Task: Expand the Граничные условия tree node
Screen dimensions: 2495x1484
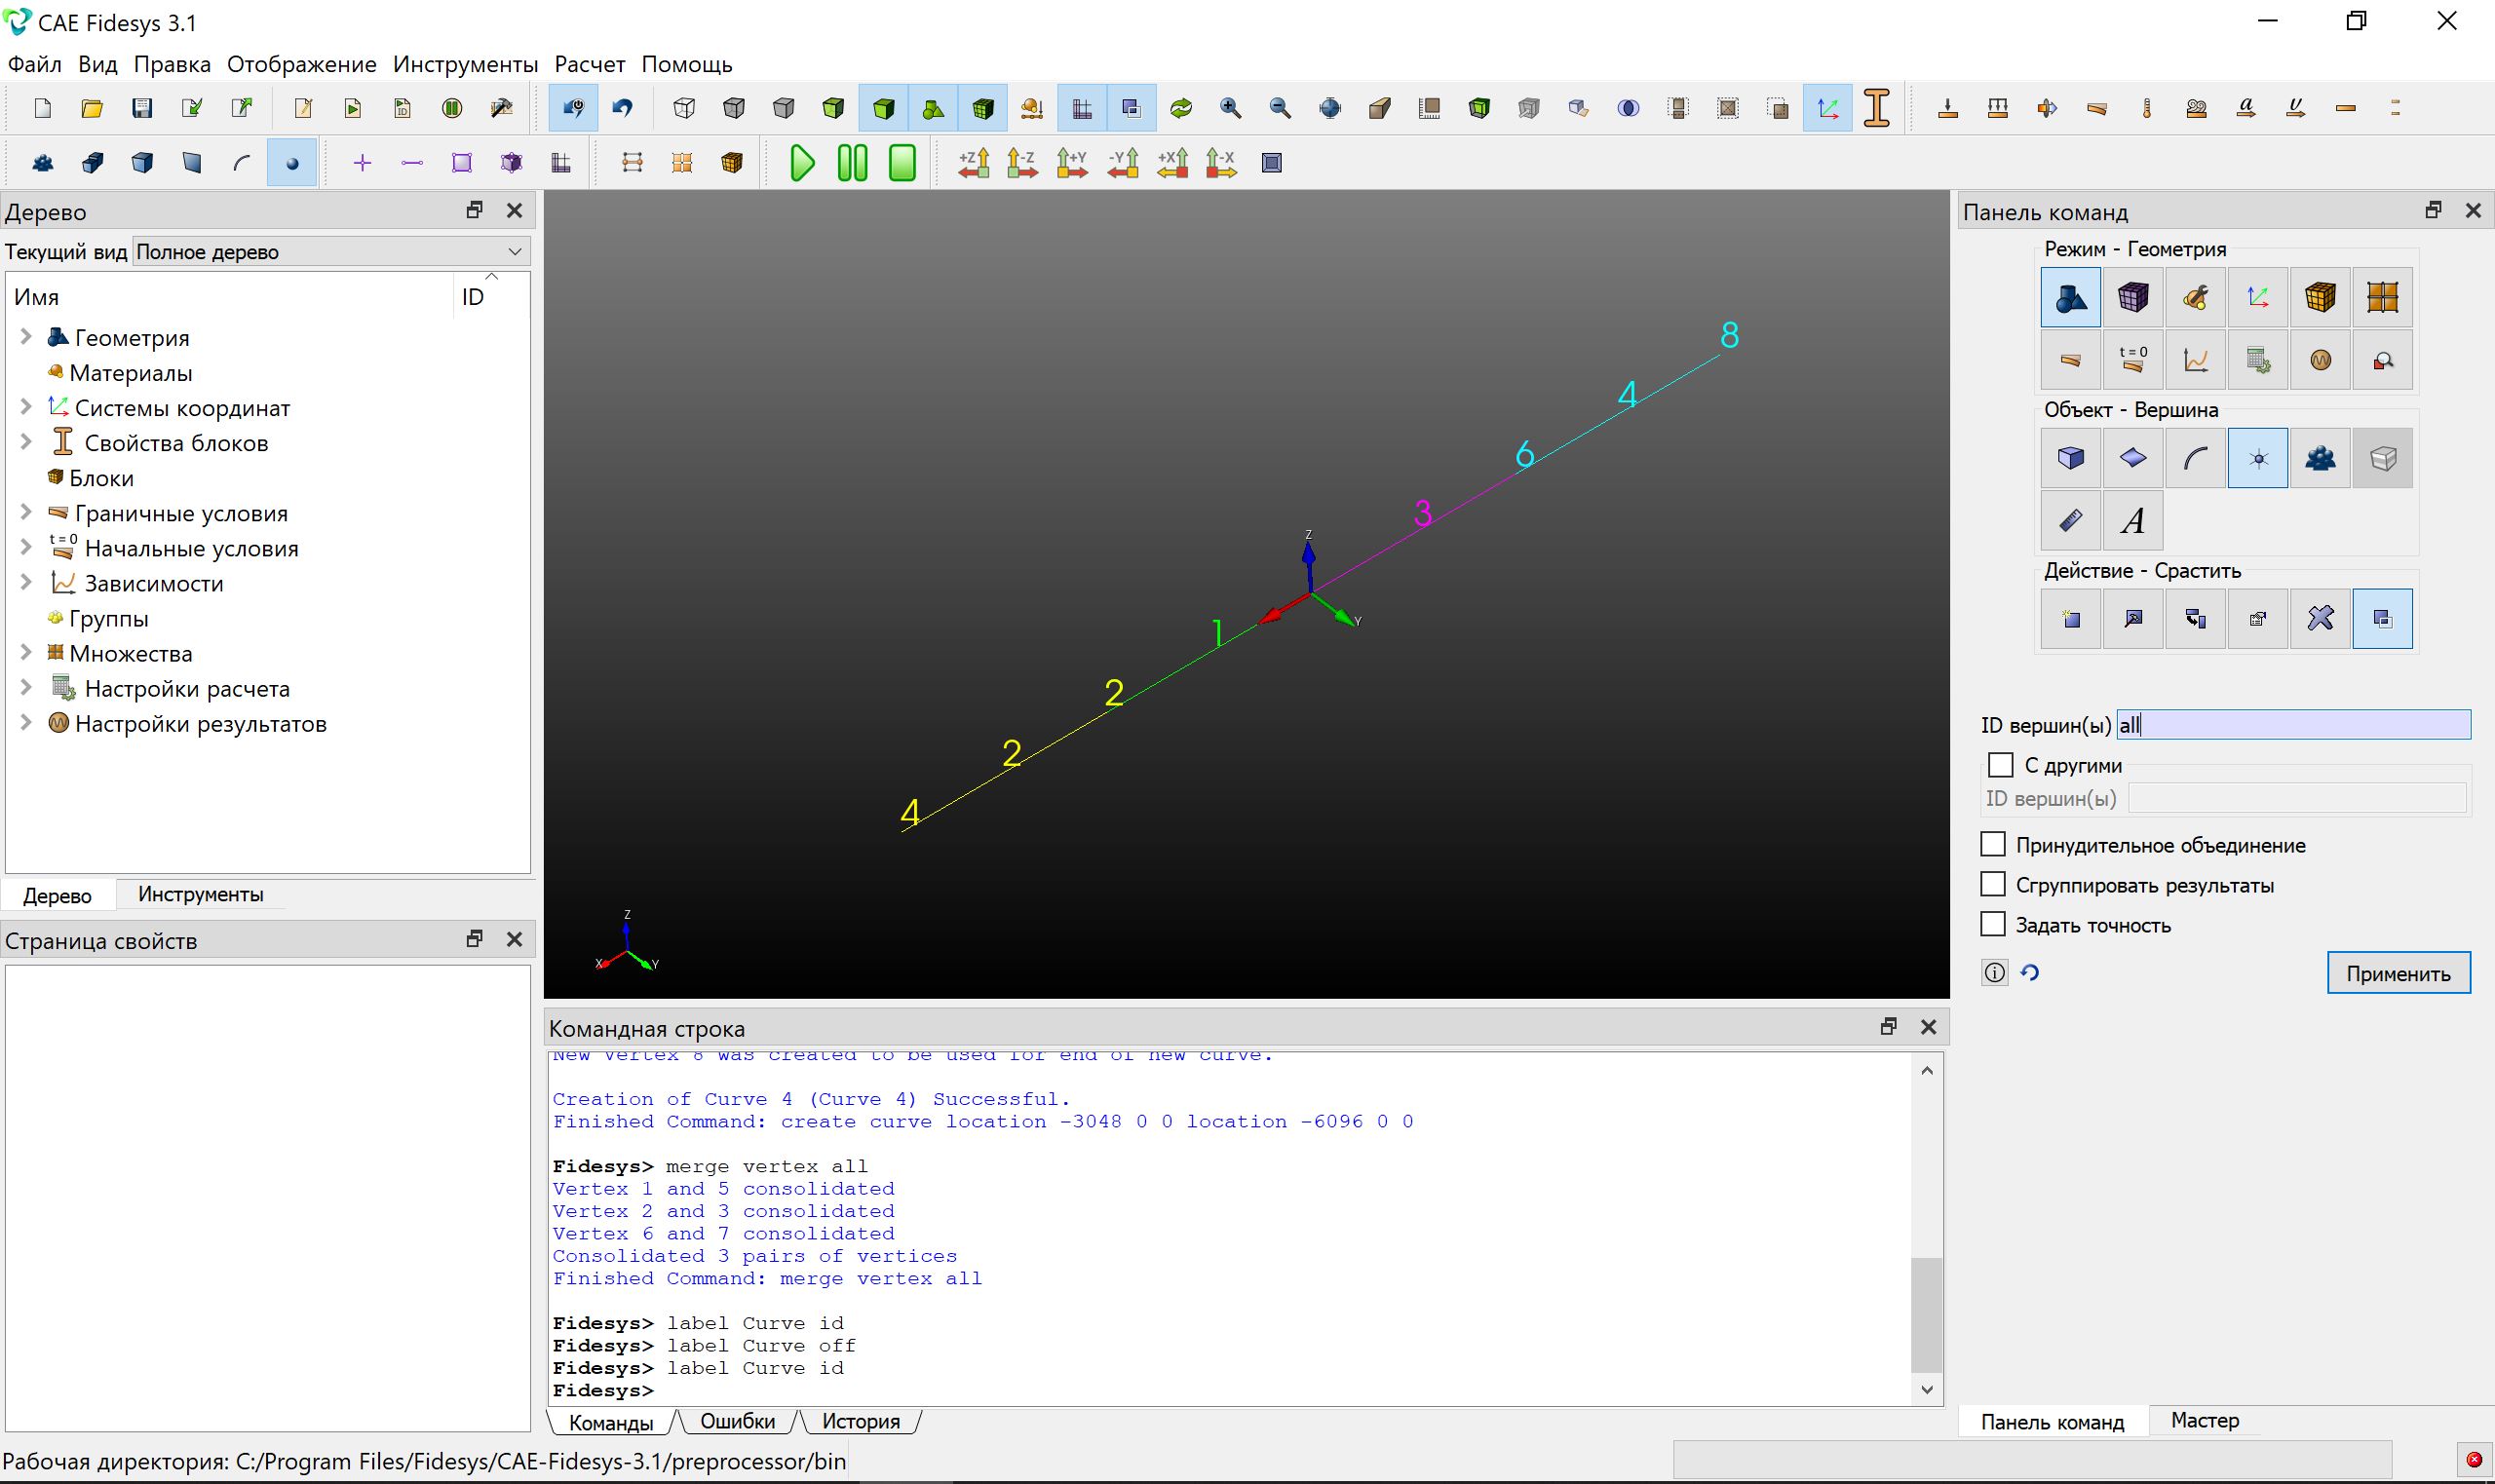Action: (x=26, y=512)
